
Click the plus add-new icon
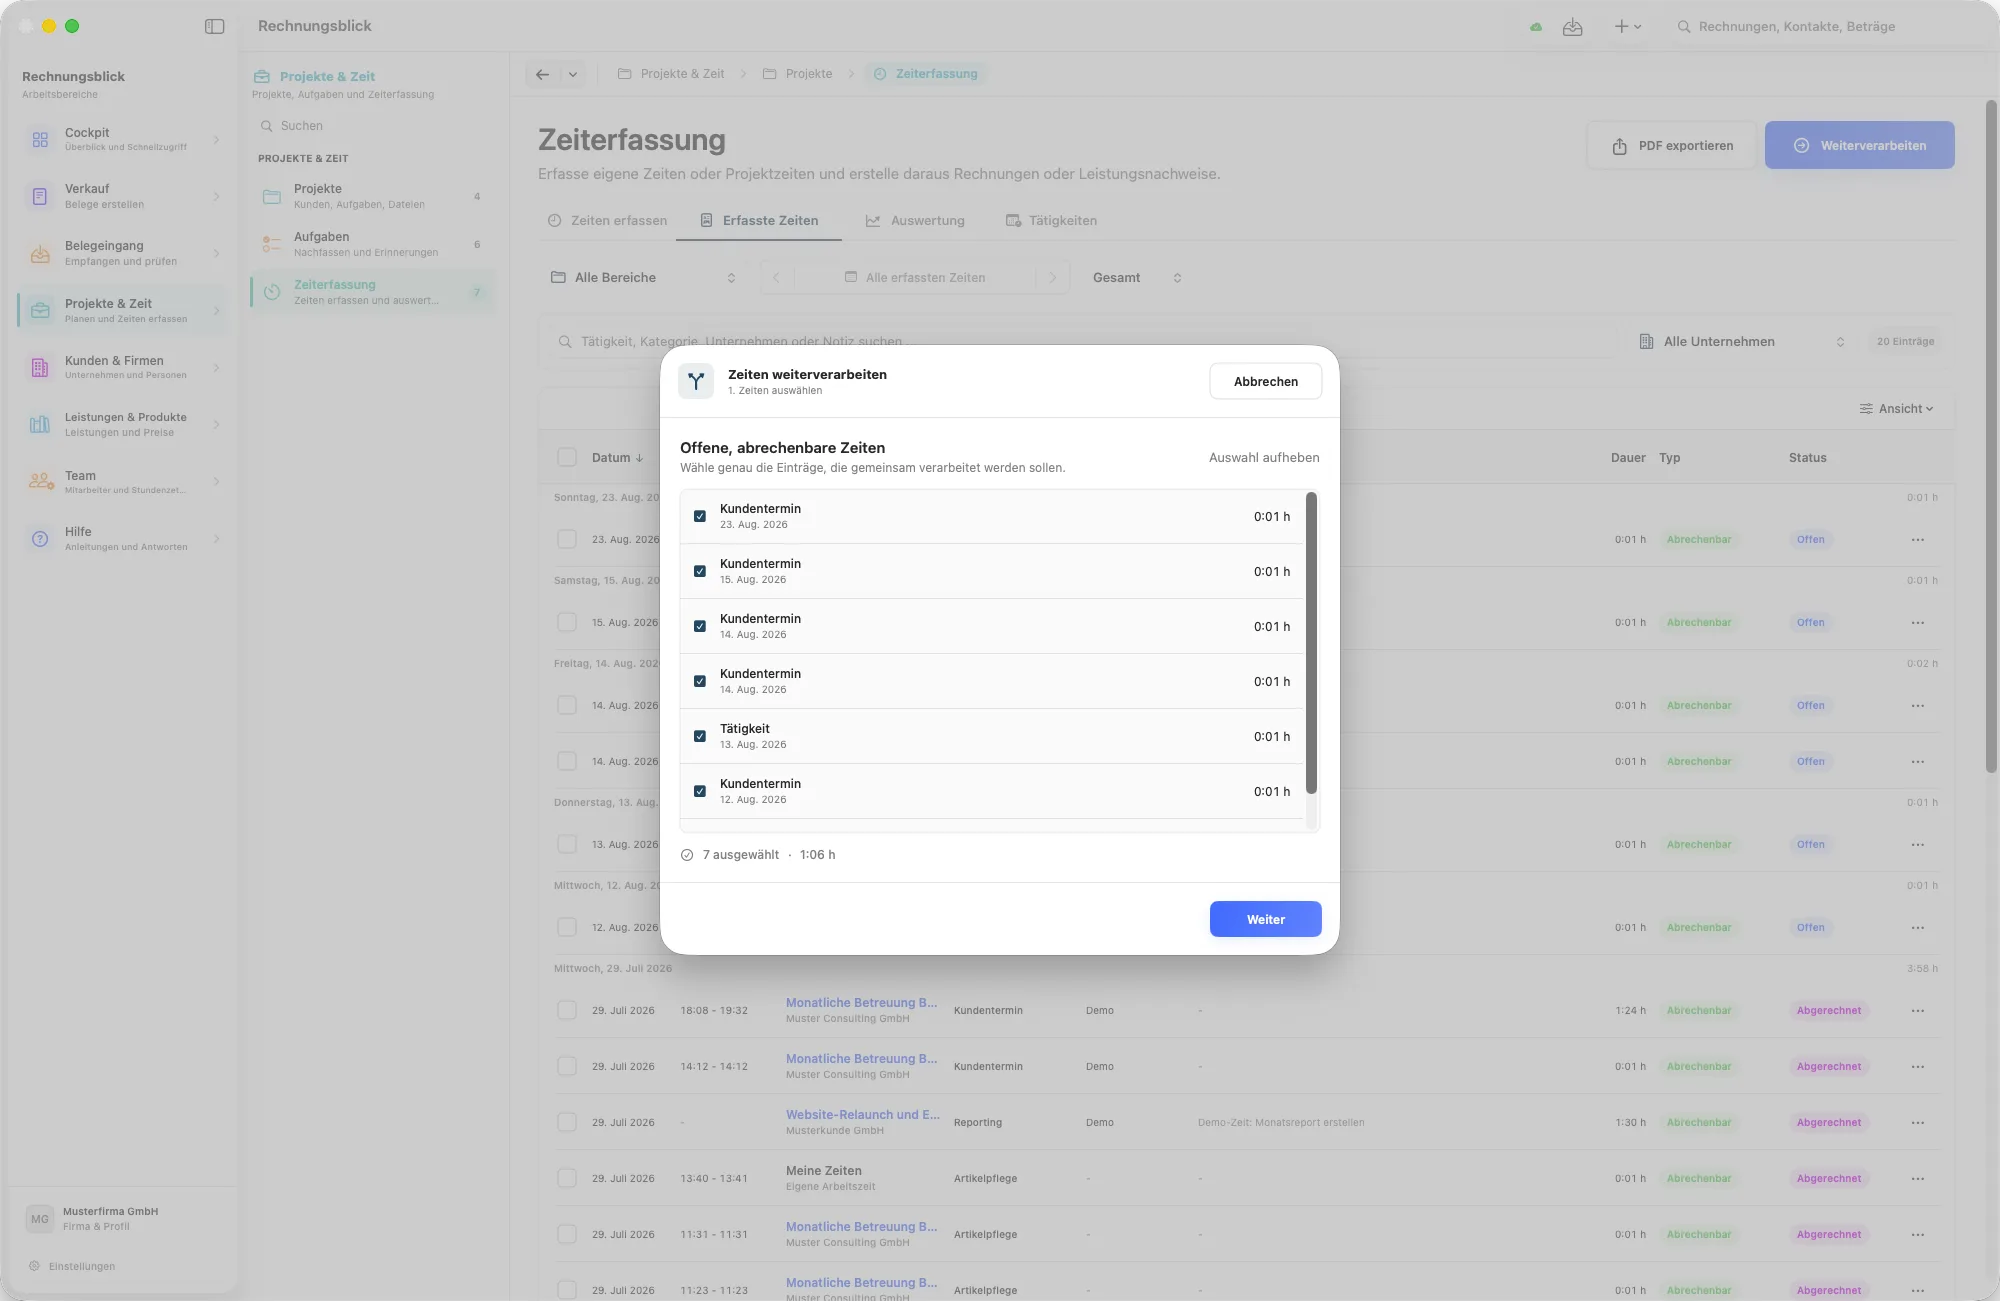pyautogui.click(x=1621, y=27)
